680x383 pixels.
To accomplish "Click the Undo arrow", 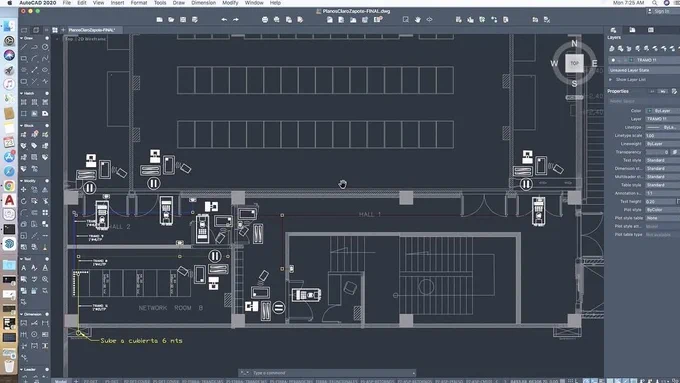I will [224, 20].
